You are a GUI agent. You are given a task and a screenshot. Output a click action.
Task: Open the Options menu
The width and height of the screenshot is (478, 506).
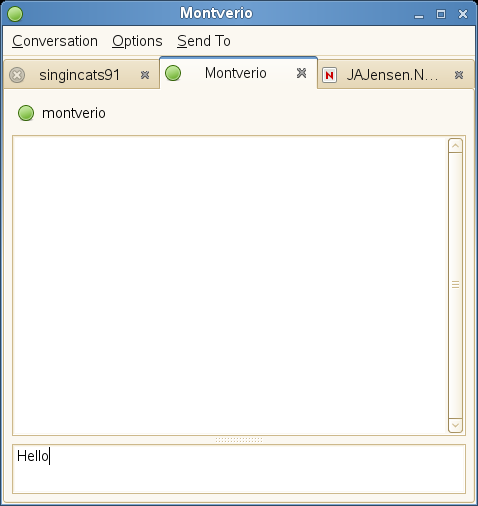click(x=137, y=41)
